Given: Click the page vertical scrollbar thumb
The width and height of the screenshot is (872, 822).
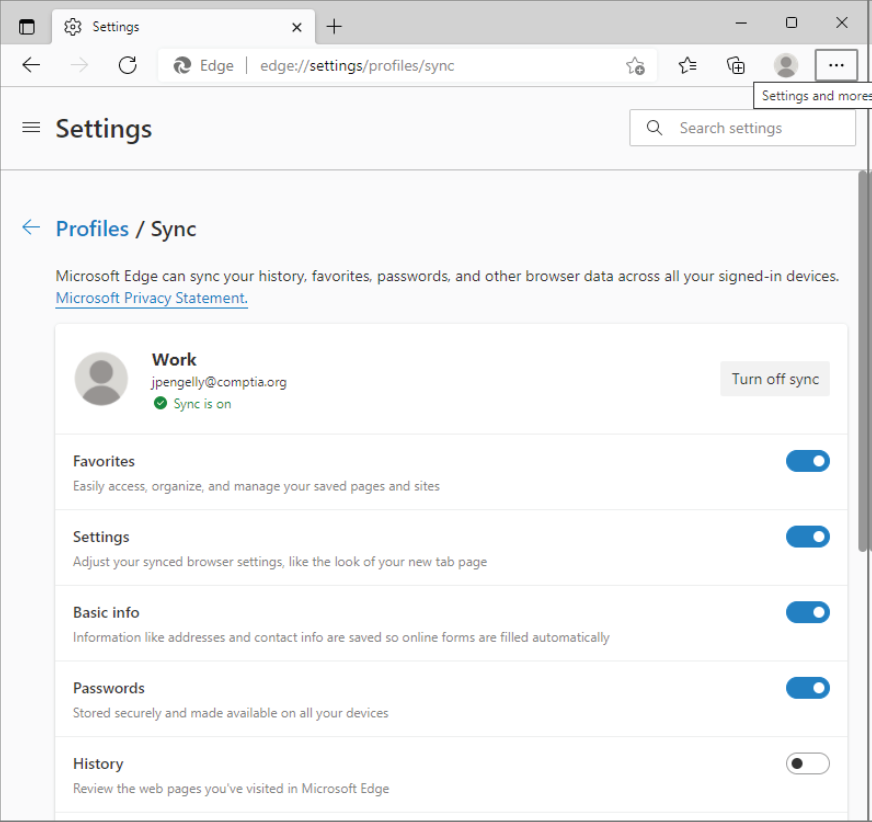Looking at the screenshot, I should click(x=863, y=362).
